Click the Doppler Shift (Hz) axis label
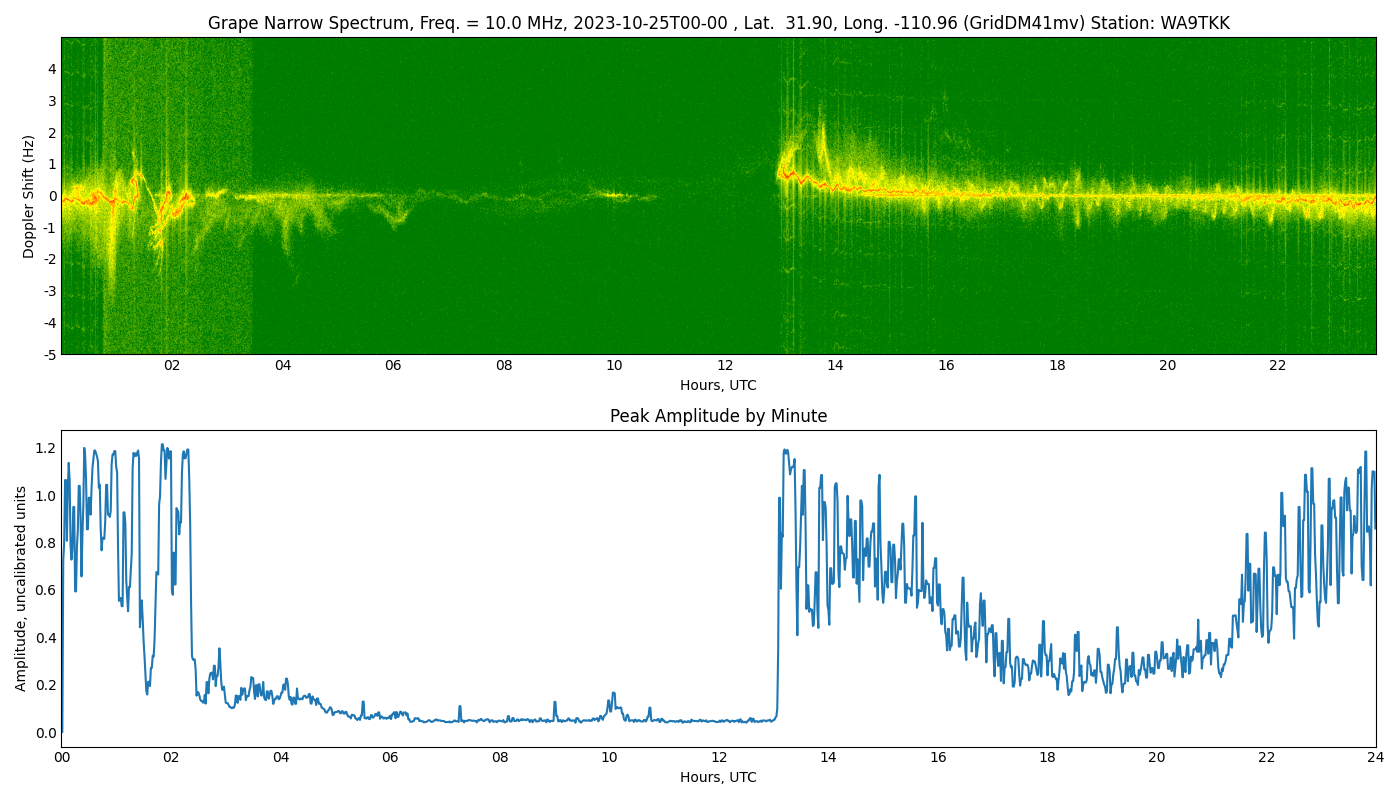1400x800 pixels. (29, 196)
